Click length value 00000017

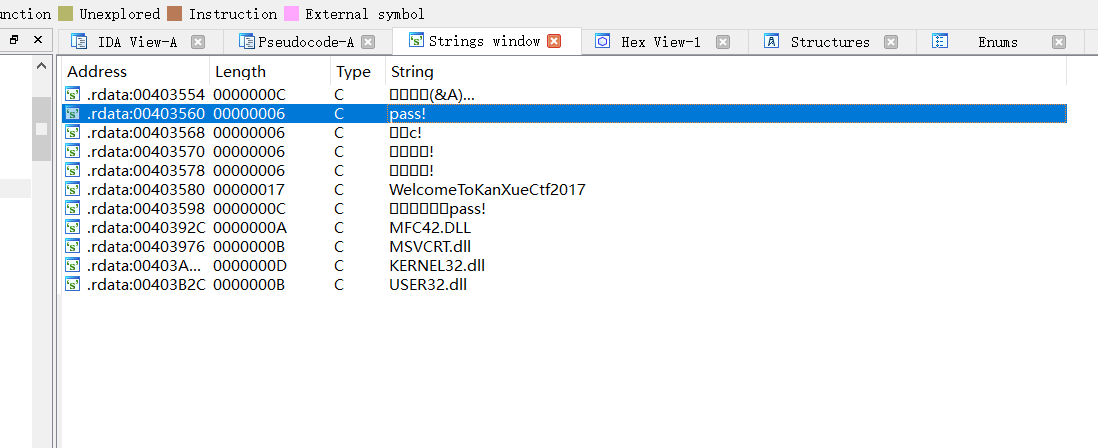point(249,189)
